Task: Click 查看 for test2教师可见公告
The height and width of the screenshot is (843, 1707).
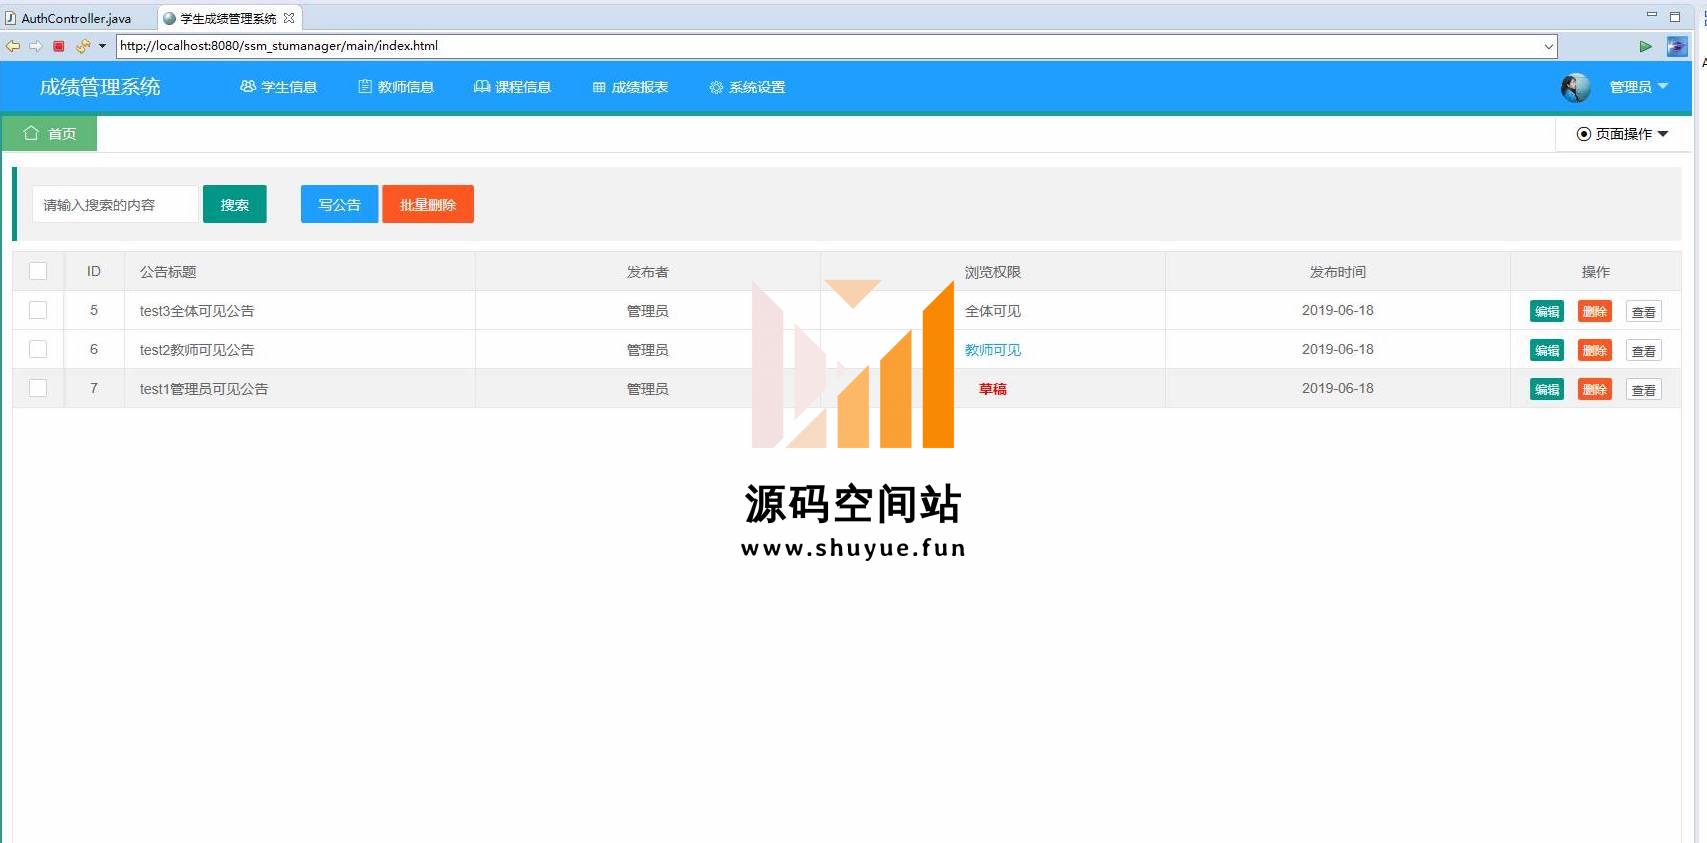Action: coord(1644,351)
